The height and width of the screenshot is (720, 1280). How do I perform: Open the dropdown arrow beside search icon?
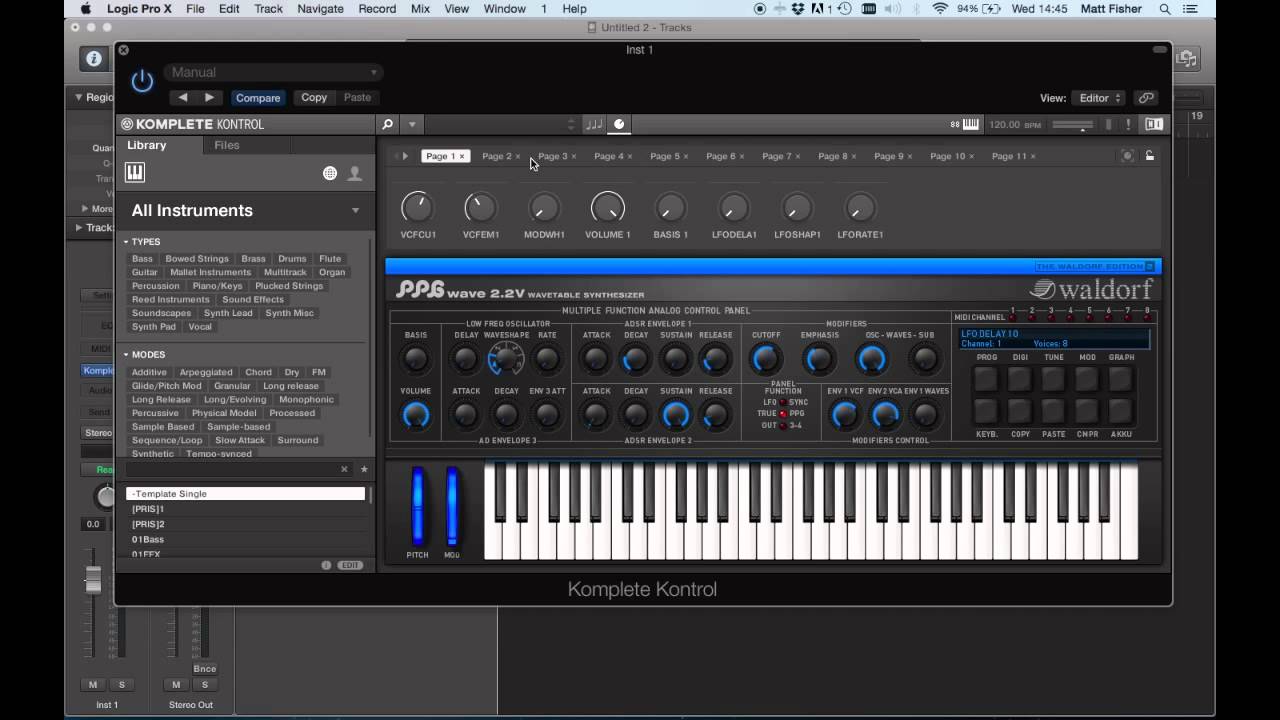pos(412,125)
